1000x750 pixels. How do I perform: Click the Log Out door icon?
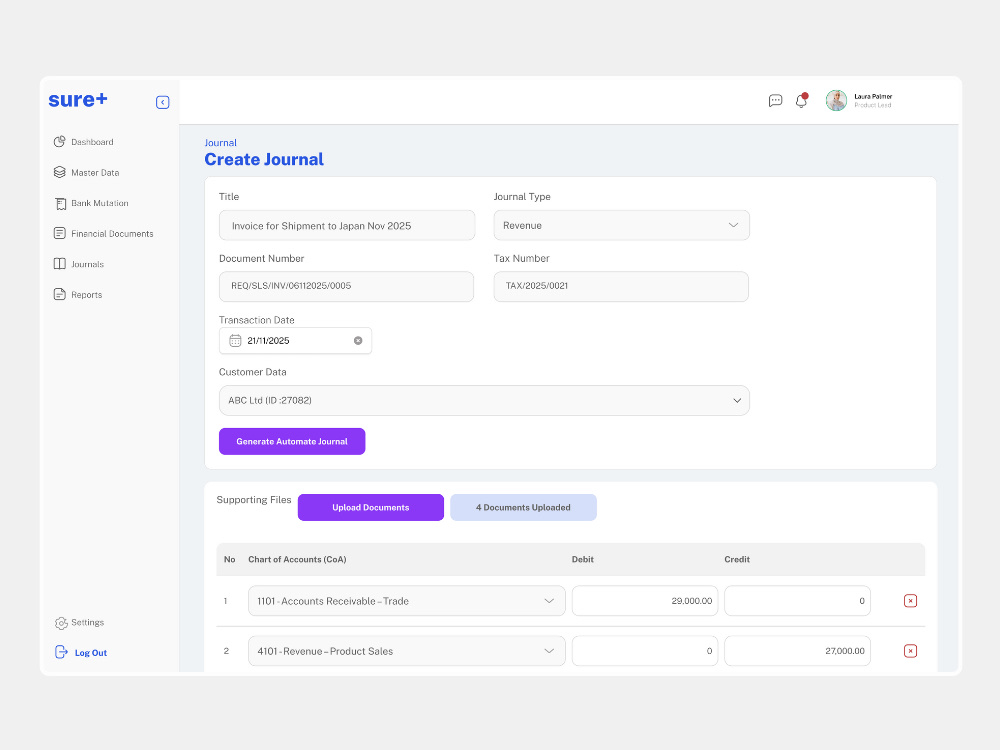pyautogui.click(x=61, y=652)
